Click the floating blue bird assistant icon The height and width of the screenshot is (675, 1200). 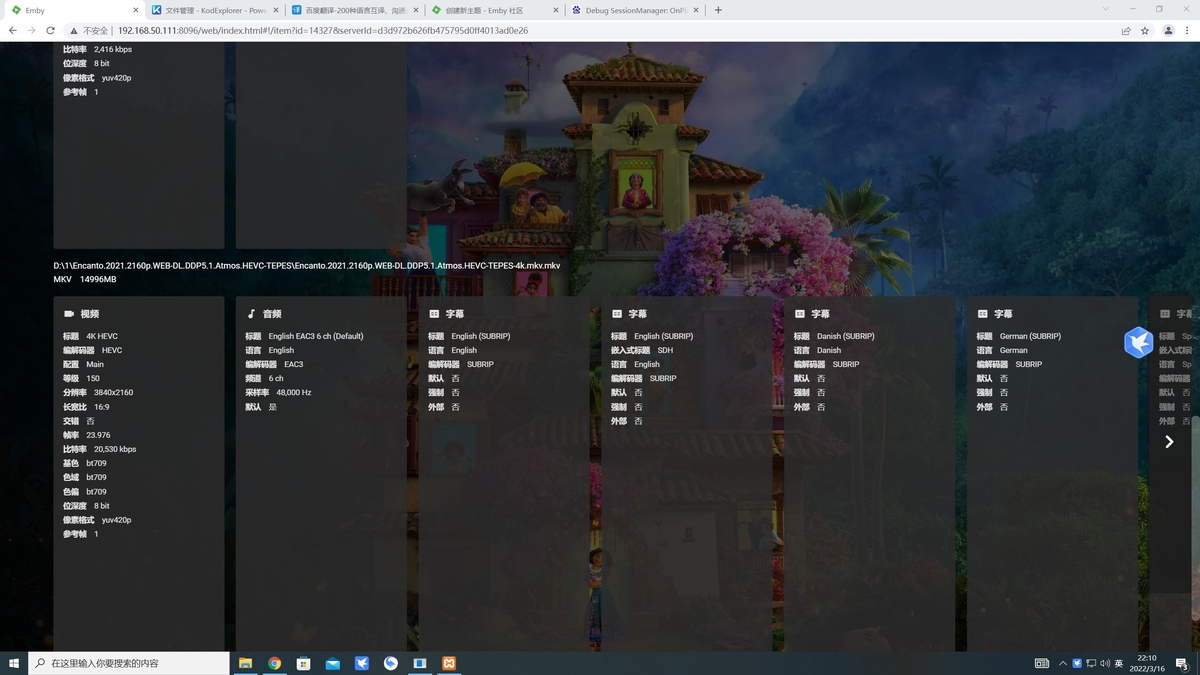1139,342
